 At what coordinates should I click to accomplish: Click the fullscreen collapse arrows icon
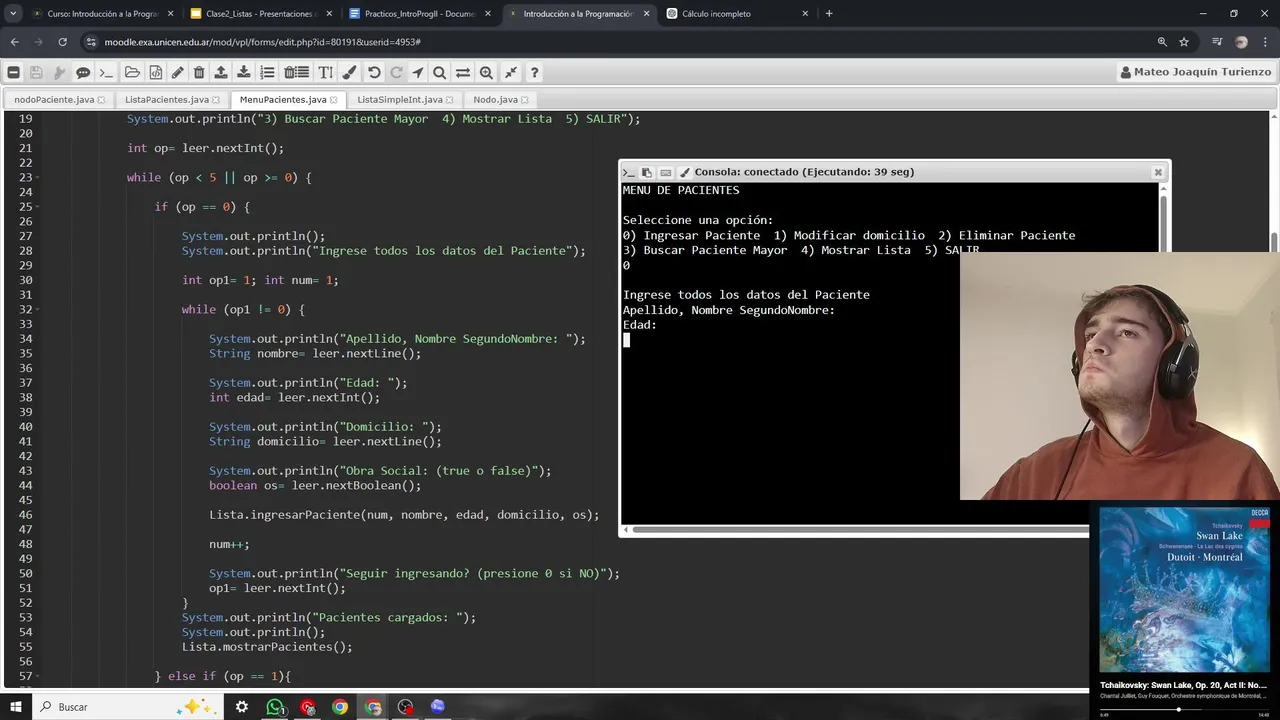[511, 72]
